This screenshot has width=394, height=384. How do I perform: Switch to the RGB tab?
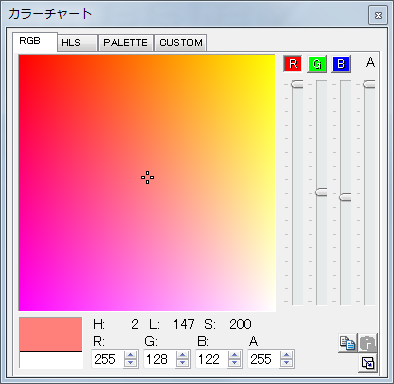click(x=35, y=42)
